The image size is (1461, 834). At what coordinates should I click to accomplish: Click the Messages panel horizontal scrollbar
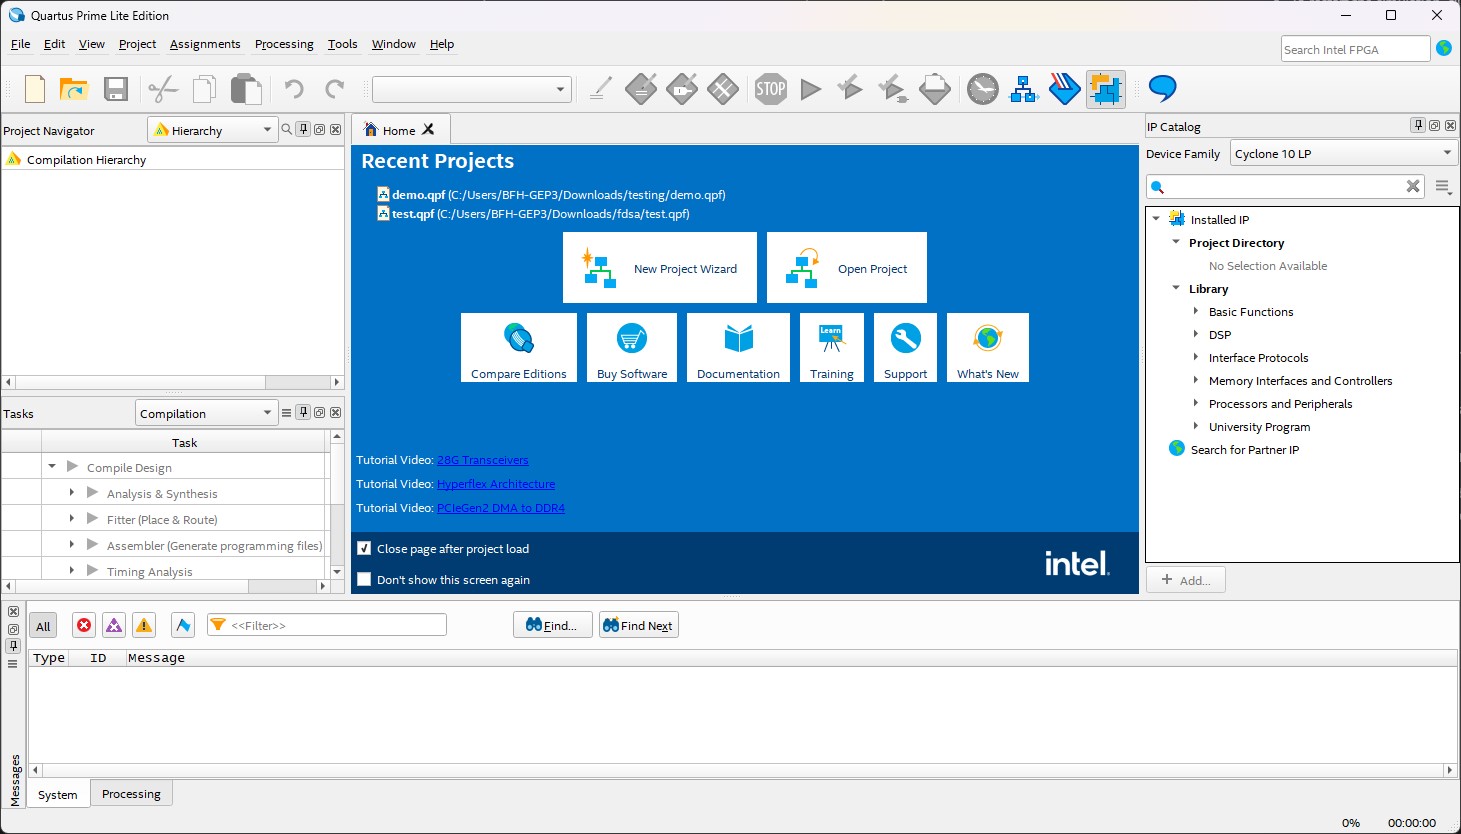click(x=743, y=770)
